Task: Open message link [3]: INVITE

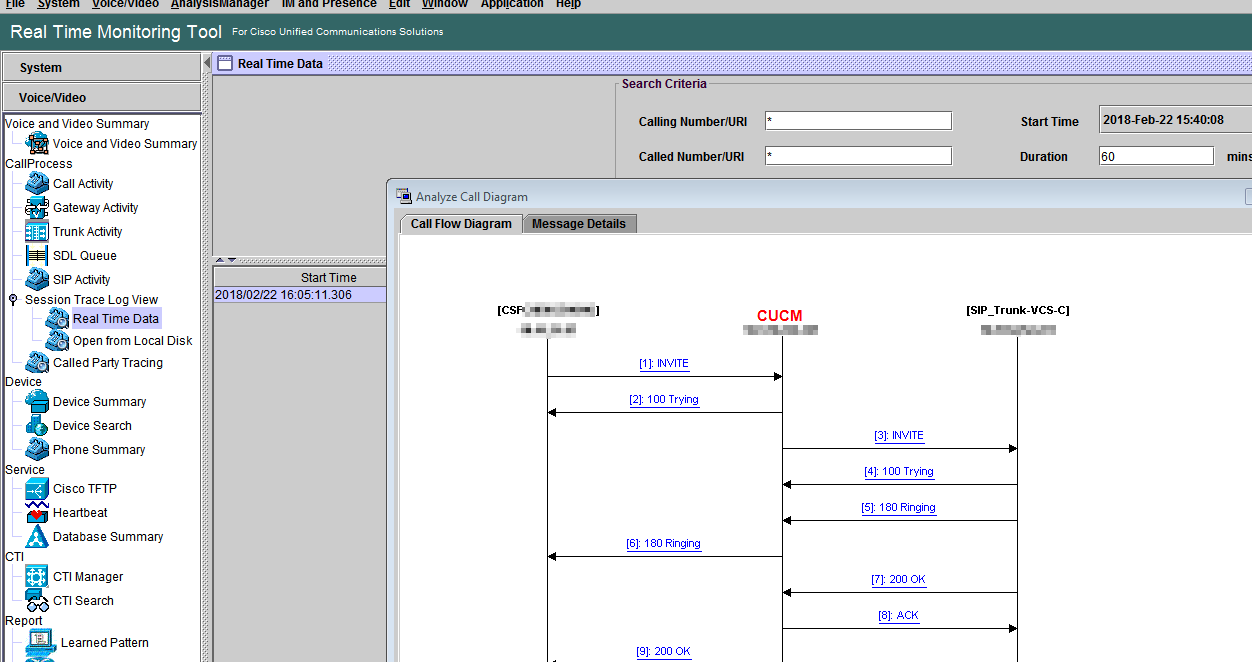Action: [x=899, y=436]
